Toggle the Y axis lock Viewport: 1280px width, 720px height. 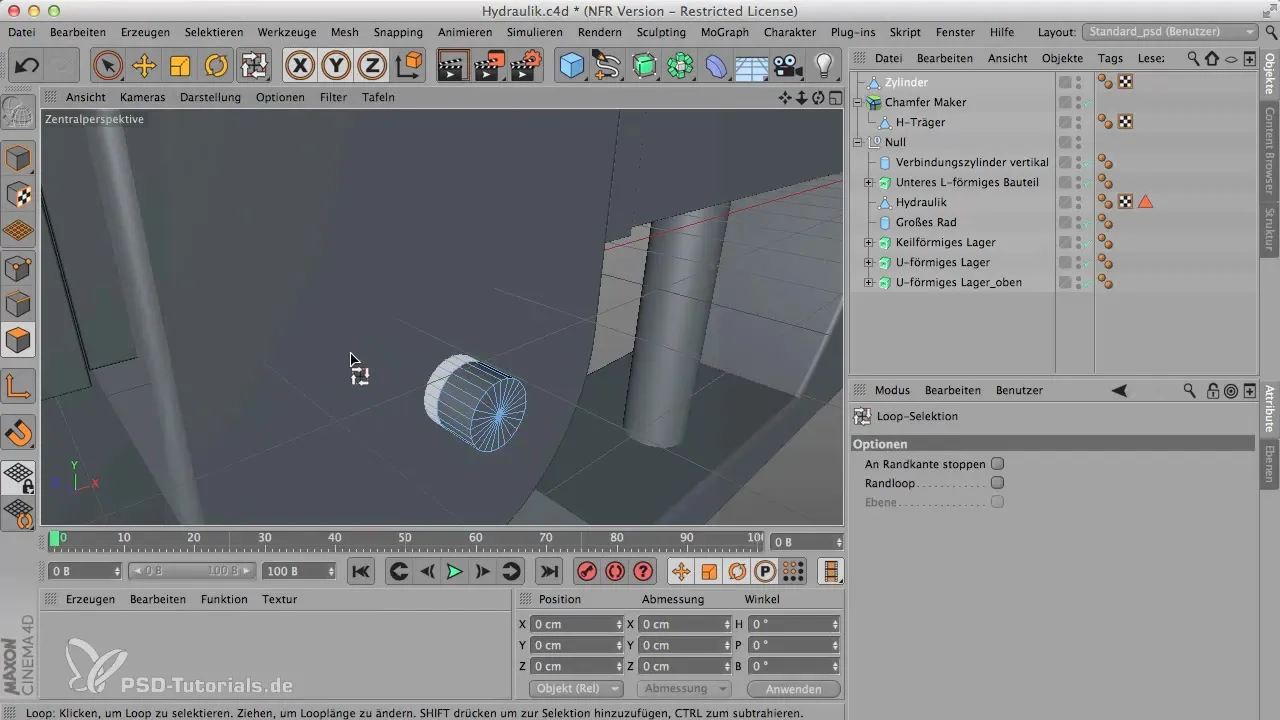coord(336,67)
